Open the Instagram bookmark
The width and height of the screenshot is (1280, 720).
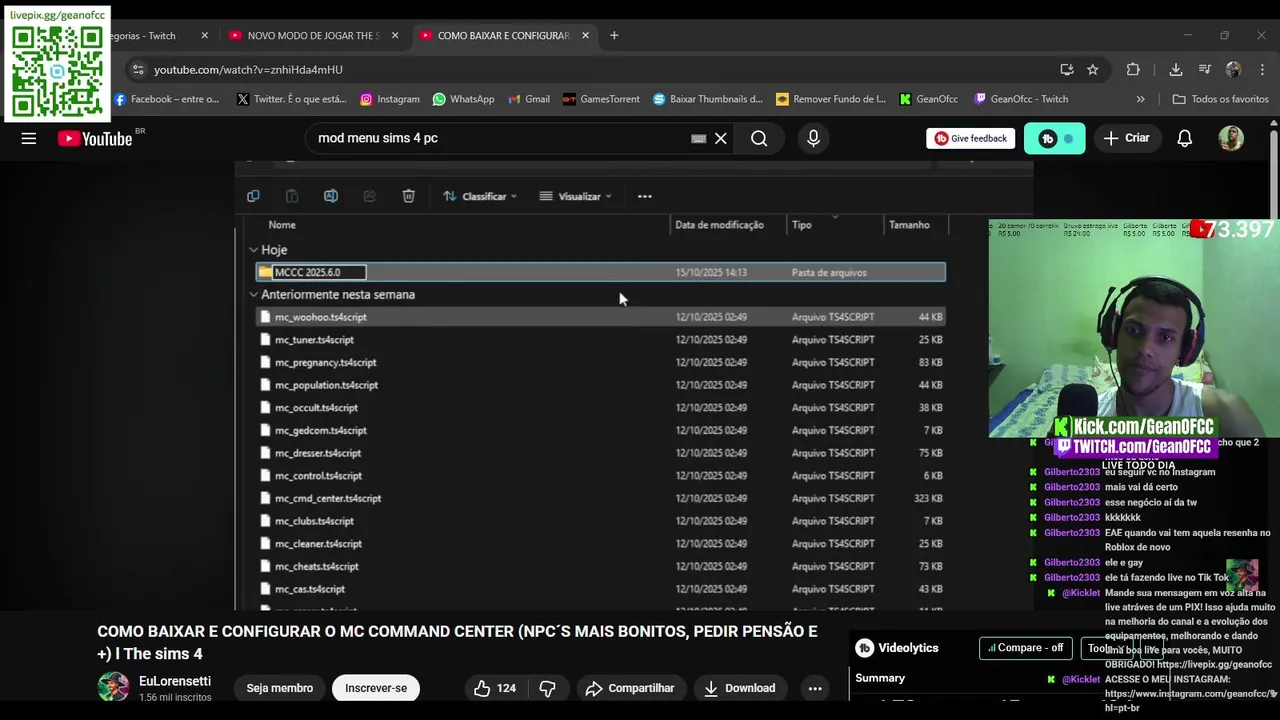[390, 99]
